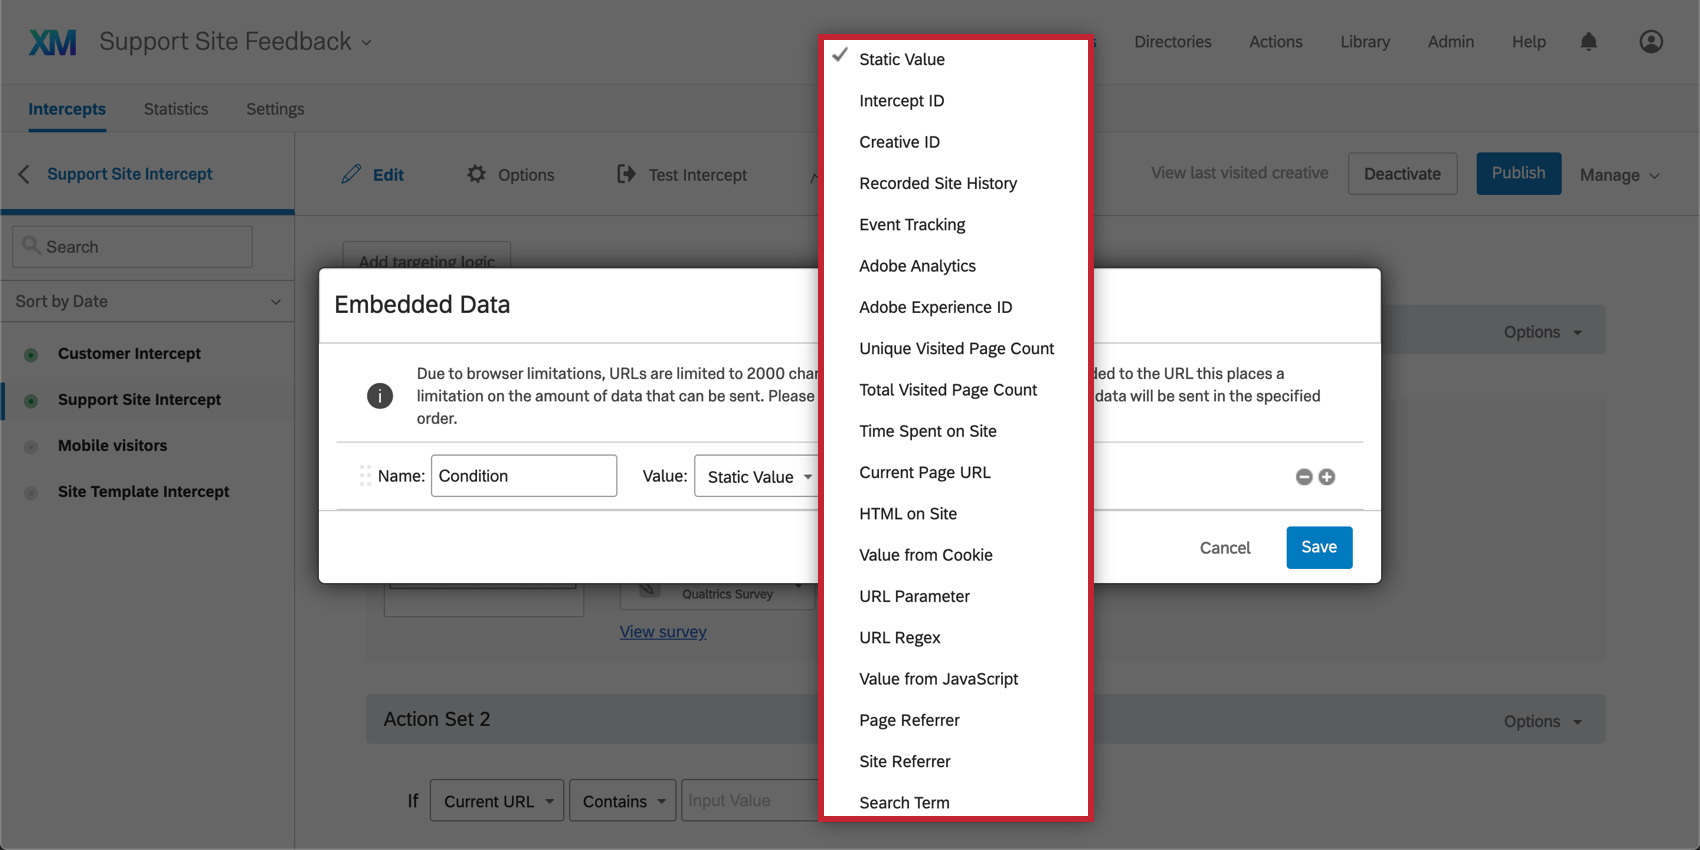The width and height of the screenshot is (1700, 850).
Task: Open Directories in top navigation
Action: point(1173,42)
